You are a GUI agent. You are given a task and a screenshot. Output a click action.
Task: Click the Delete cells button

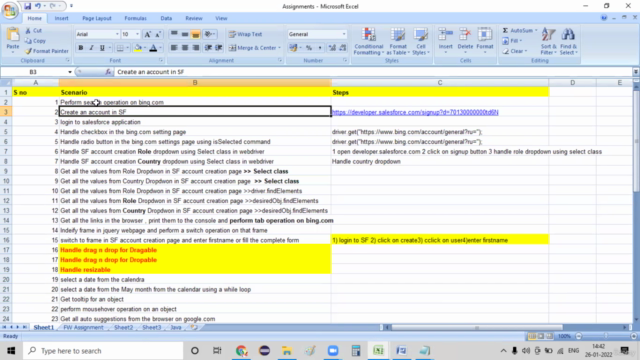click(465, 40)
